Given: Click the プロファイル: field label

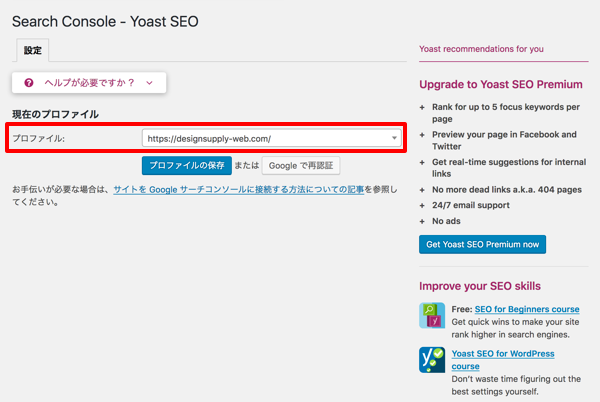Looking at the screenshot, I should click(38, 138).
